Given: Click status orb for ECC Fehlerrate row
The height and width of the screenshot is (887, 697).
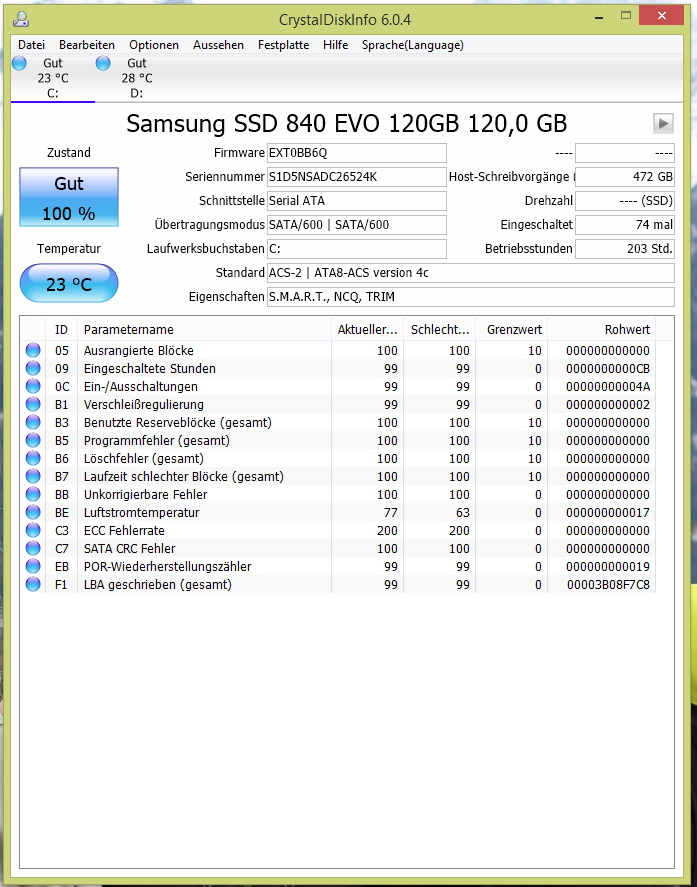Looking at the screenshot, I should click(33, 530).
